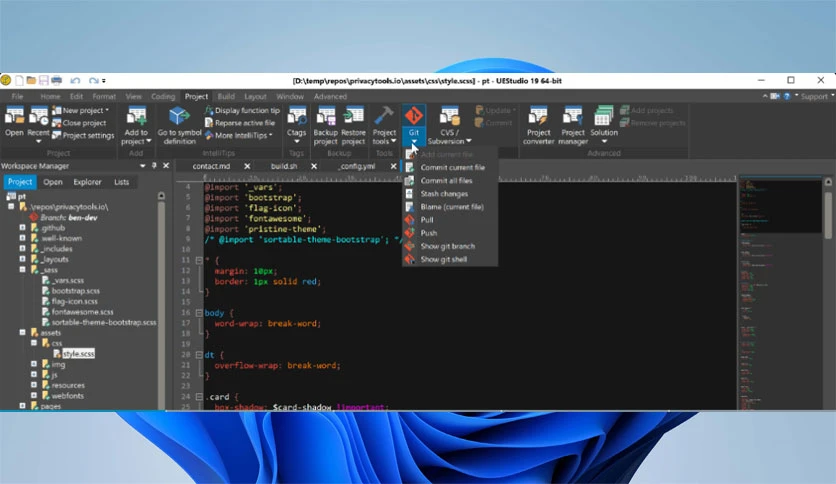
Task: Open the _config.yml file tab
Action: [357, 166]
